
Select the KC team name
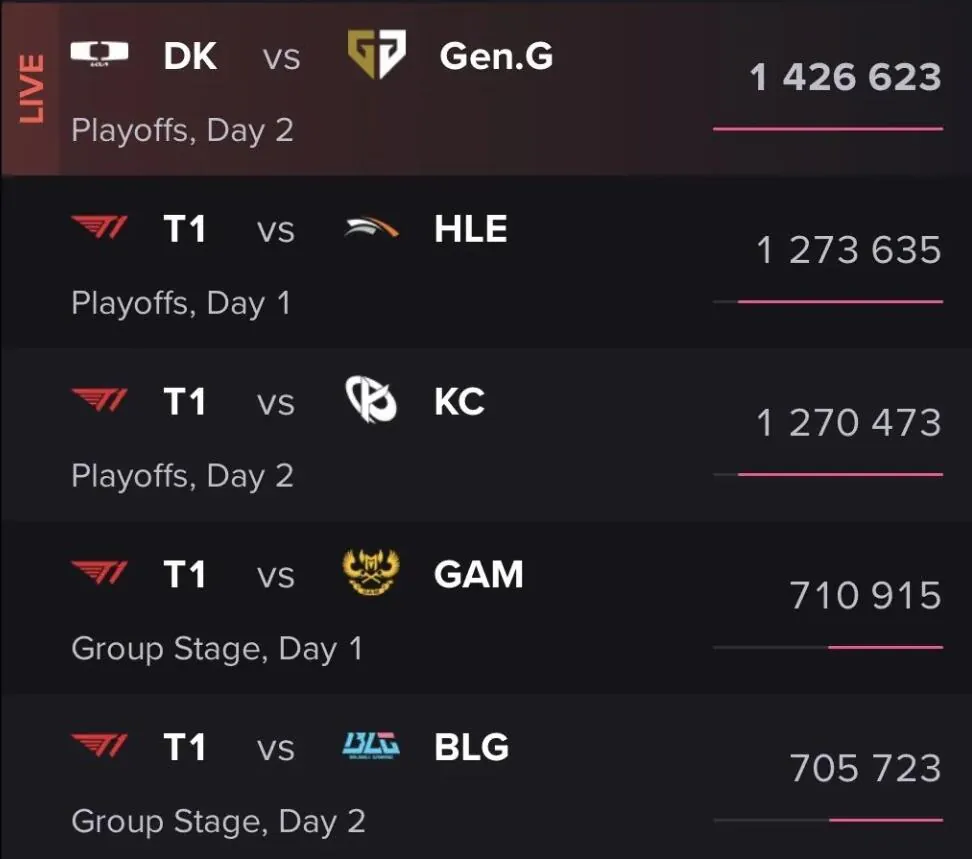(459, 401)
